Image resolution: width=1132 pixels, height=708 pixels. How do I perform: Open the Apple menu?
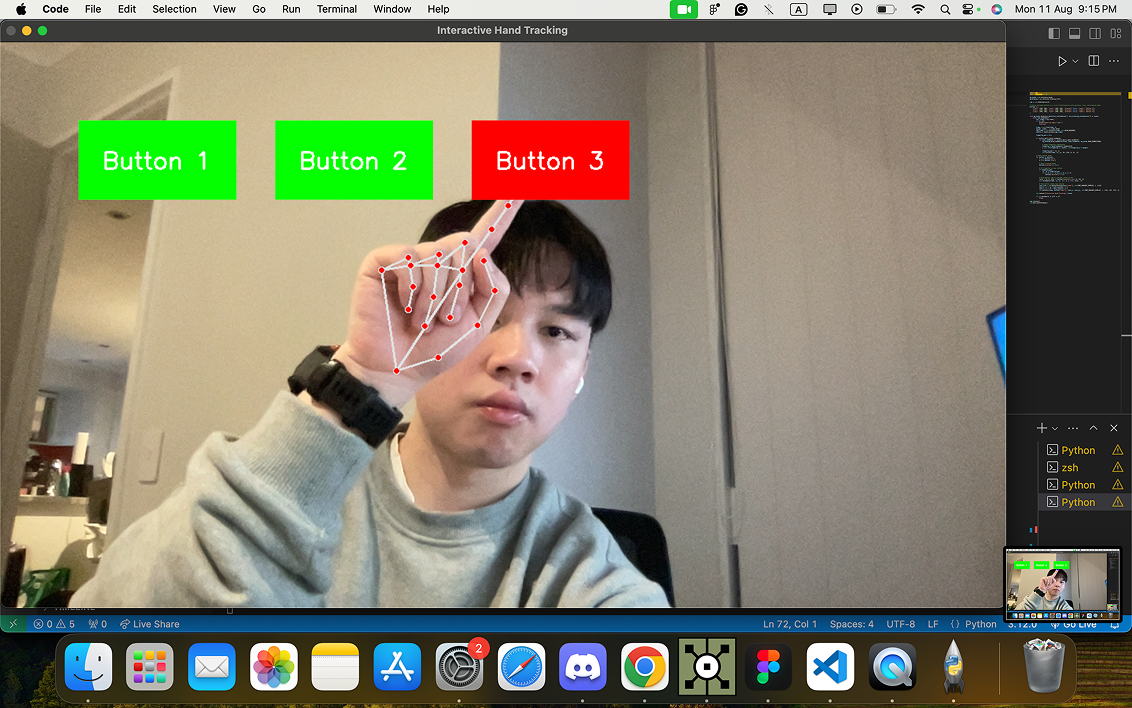(x=21, y=9)
